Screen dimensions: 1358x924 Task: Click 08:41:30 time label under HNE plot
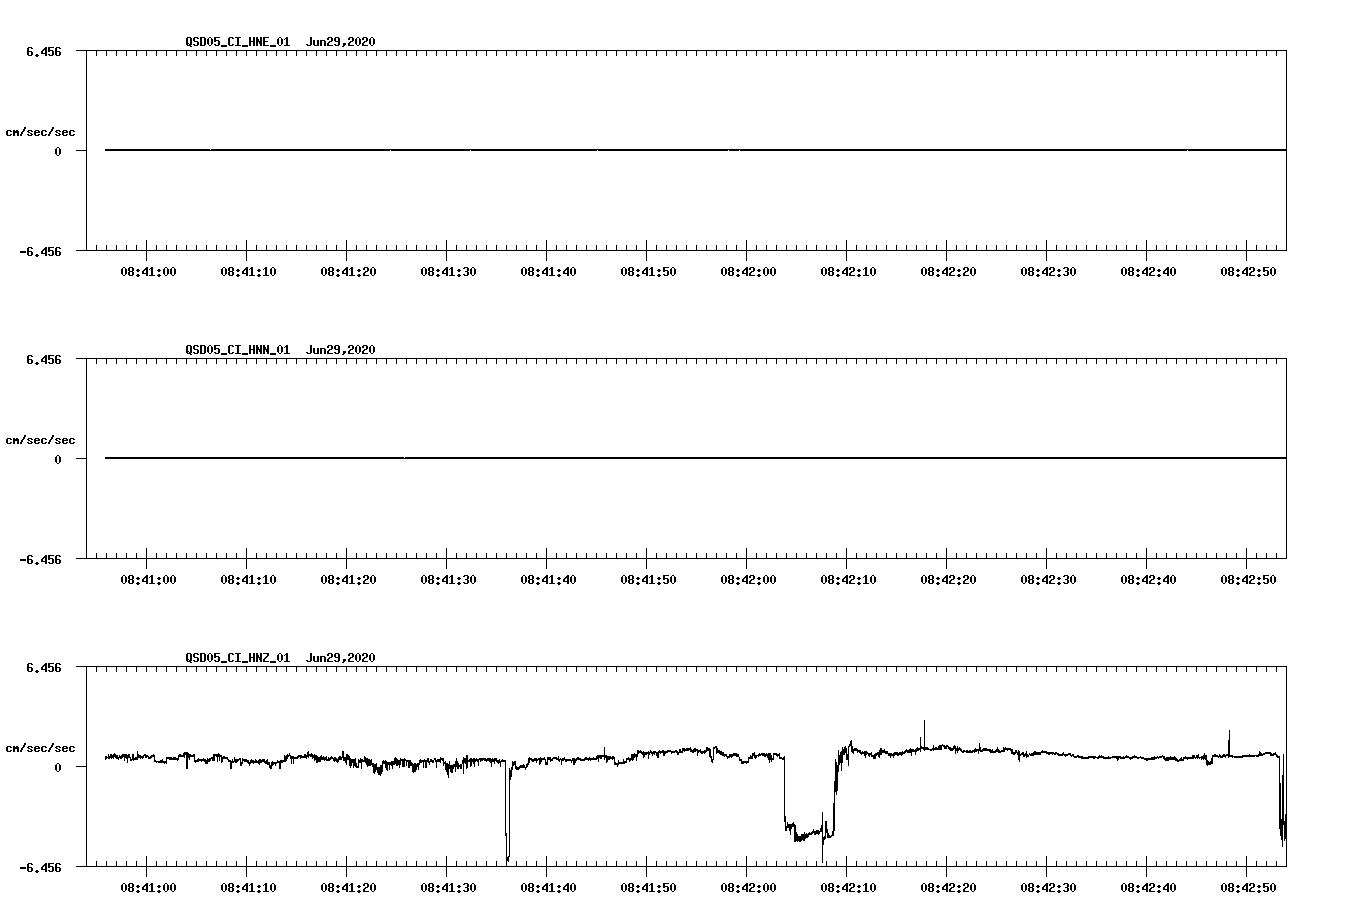click(448, 272)
